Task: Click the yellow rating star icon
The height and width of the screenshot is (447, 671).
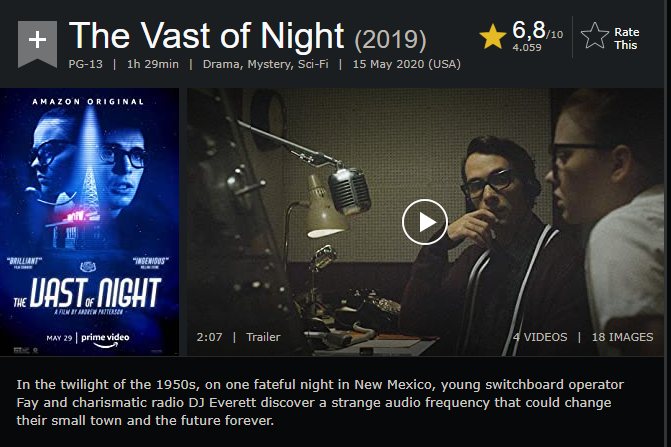Action: tap(492, 37)
